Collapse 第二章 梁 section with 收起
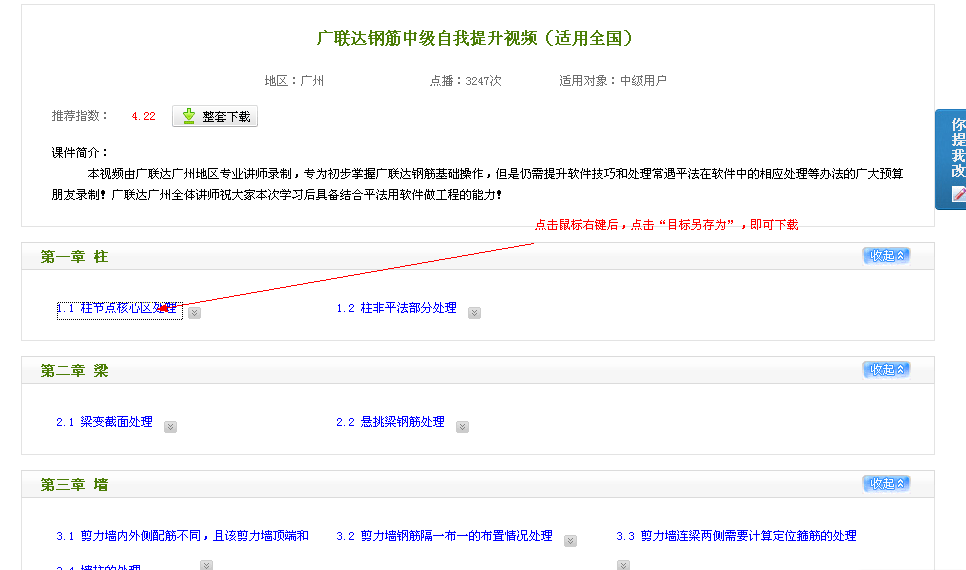This screenshot has width=966, height=570. point(887,370)
